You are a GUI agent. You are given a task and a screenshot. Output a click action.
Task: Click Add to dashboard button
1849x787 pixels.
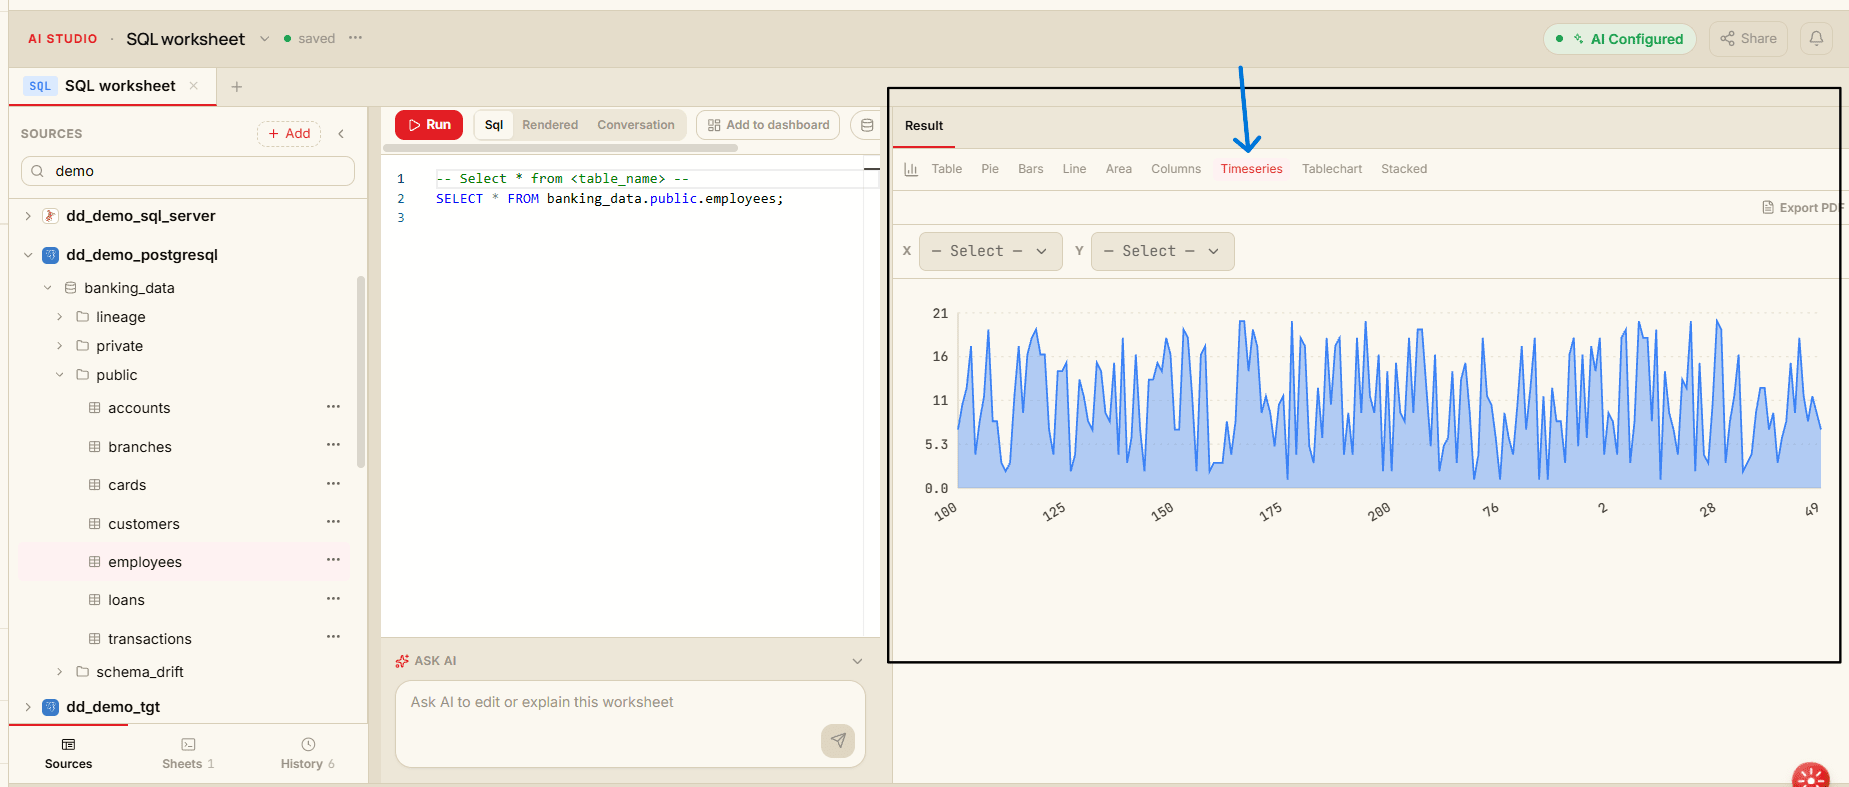click(768, 125)
